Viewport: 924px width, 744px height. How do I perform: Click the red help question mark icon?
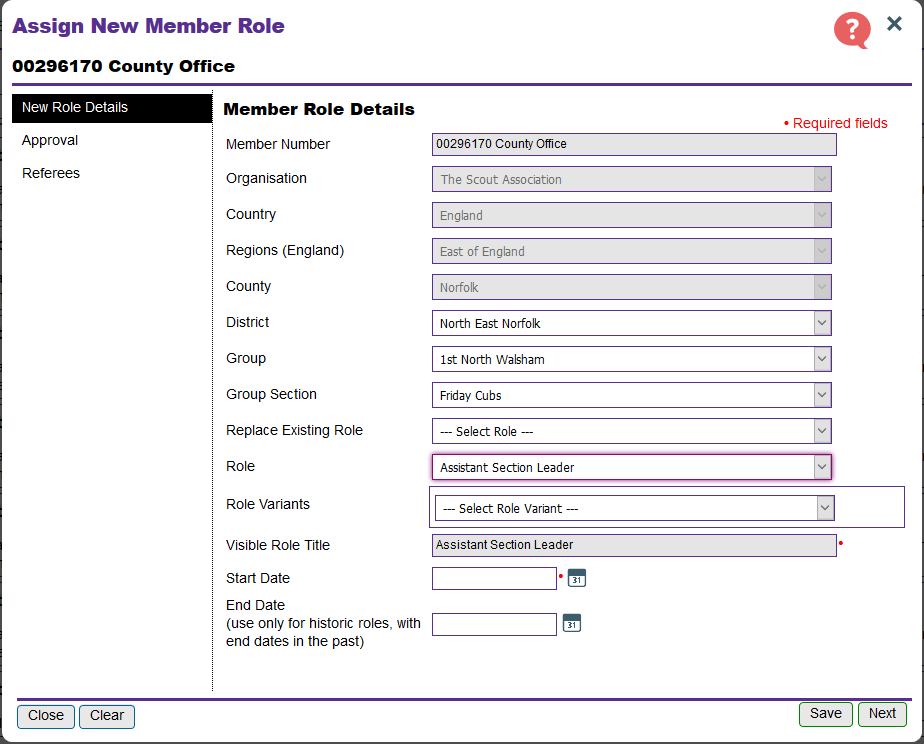(852, 29)
